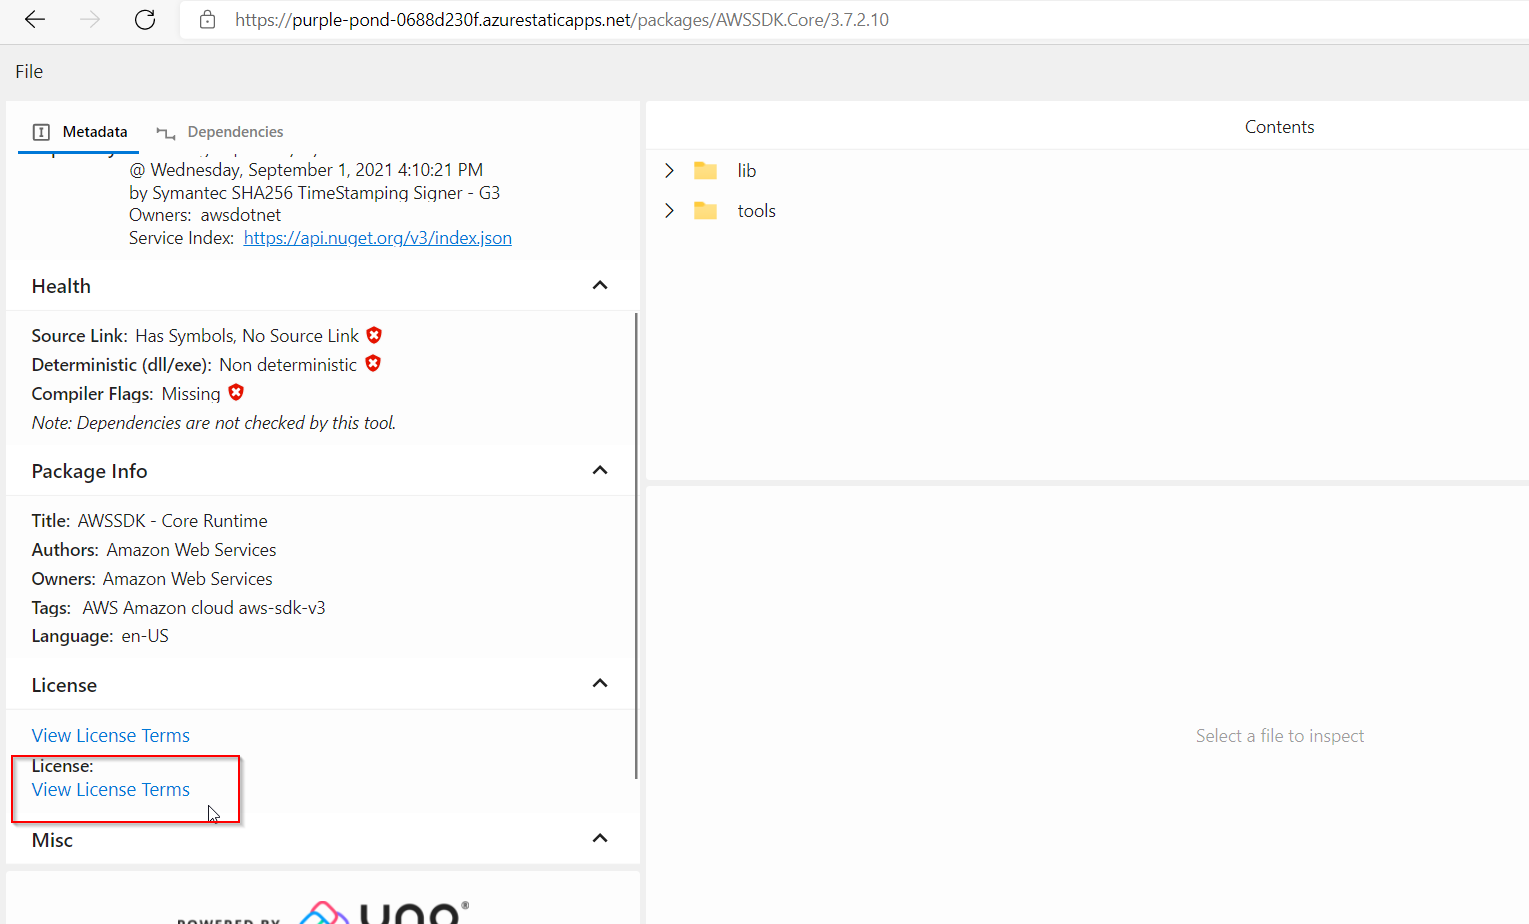Expand the lib folder

[670, 170]
